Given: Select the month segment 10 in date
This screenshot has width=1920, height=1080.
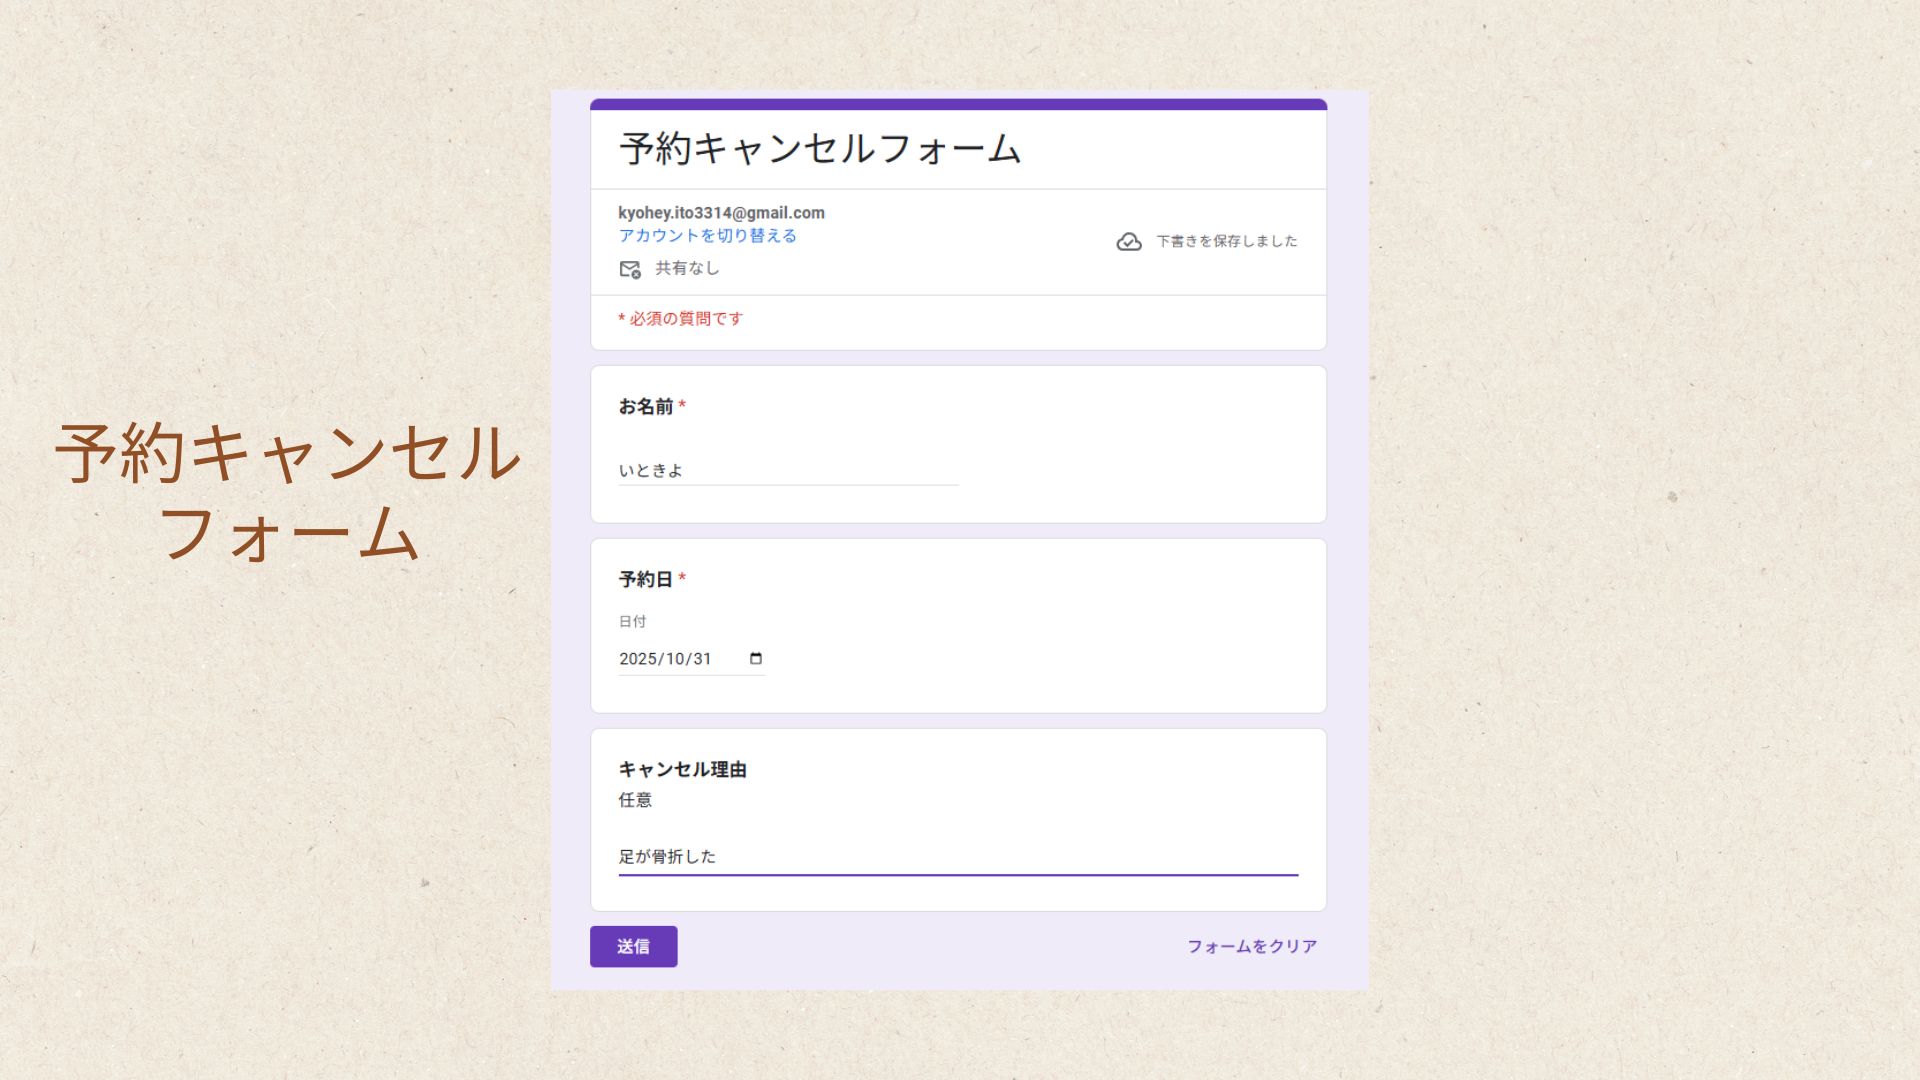Looking at the screenshot, I should tap(675, 659).
